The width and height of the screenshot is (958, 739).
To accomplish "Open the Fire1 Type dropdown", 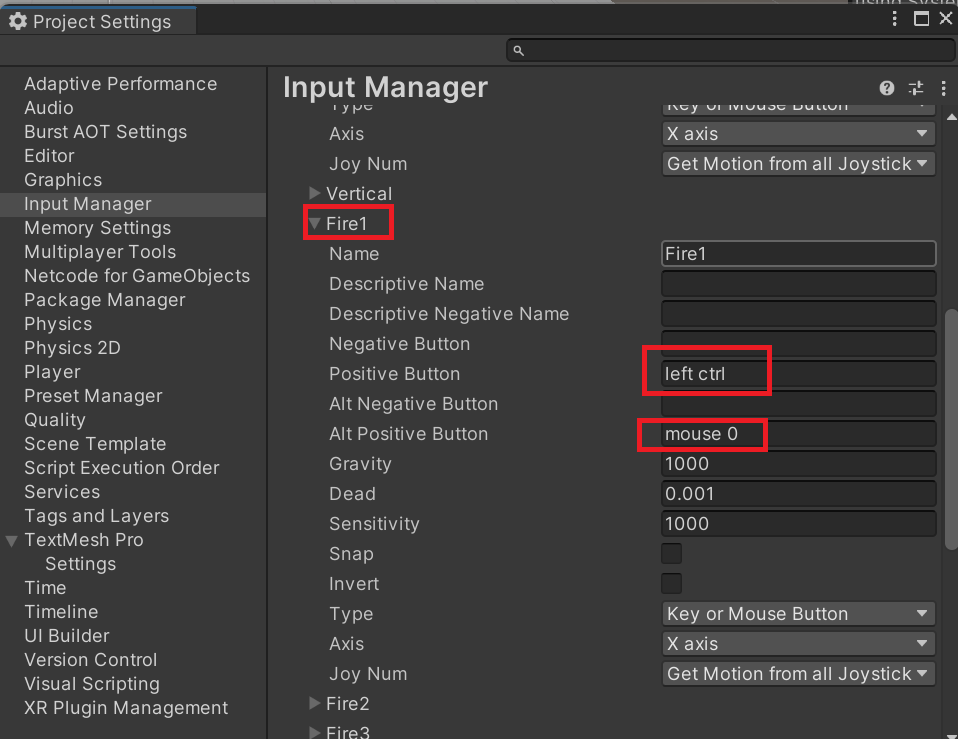I will click(x=798, y=614).
